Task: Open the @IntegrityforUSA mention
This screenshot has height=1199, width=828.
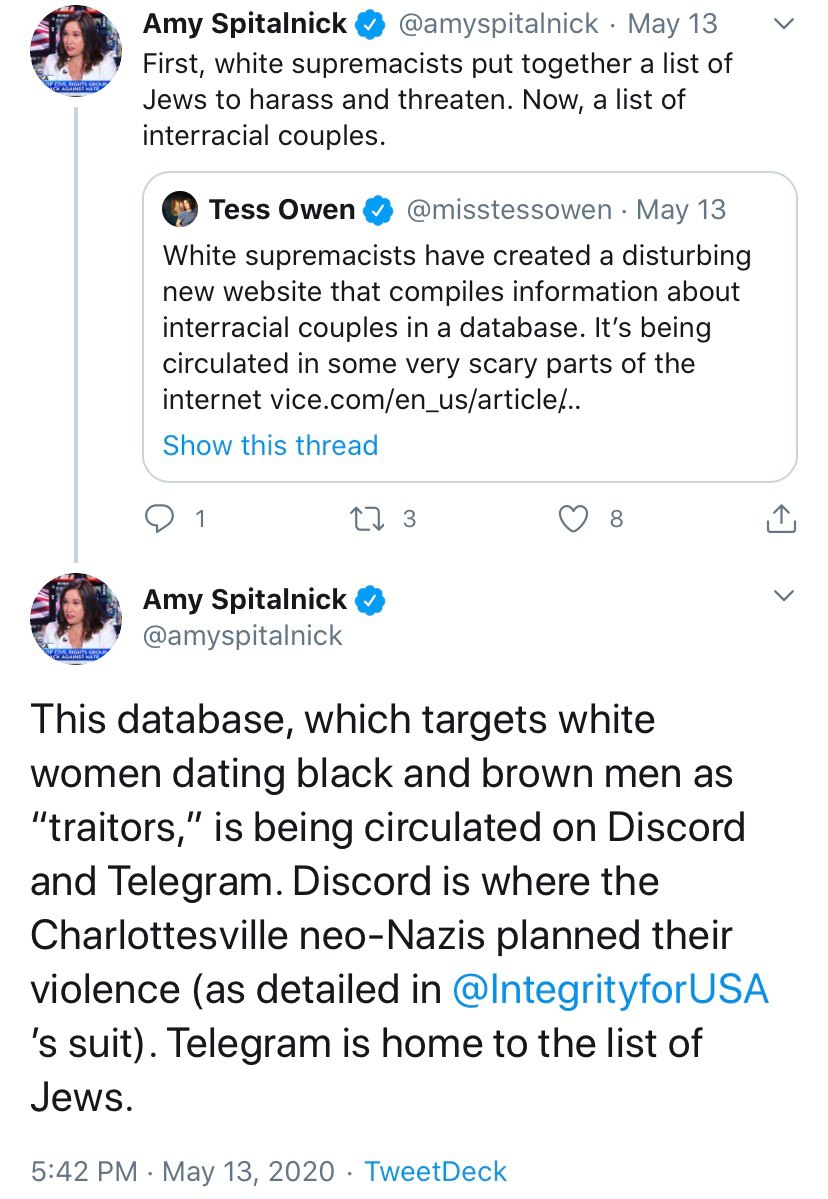Action: (x=611, y=989)
